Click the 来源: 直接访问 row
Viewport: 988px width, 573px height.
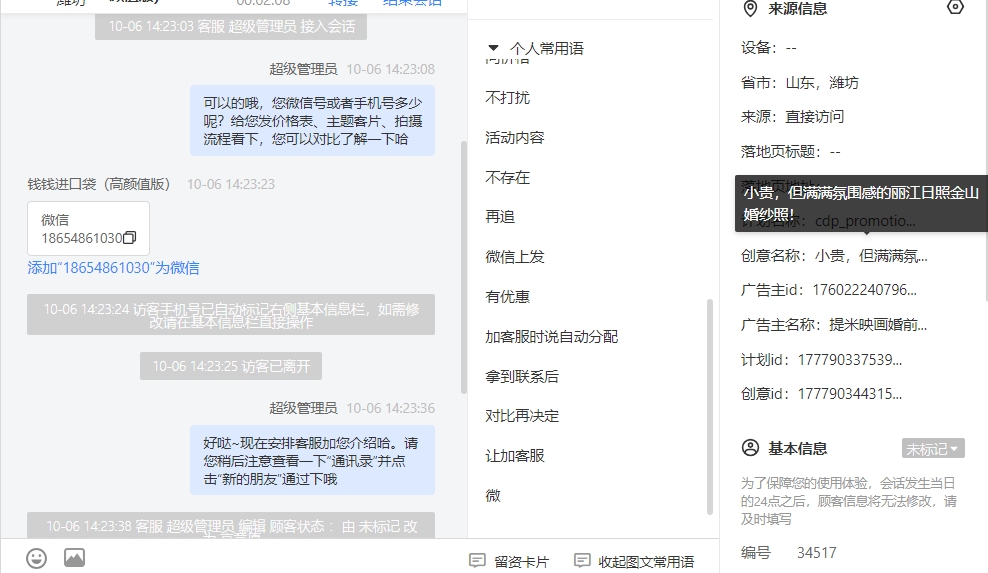[792, 117]
